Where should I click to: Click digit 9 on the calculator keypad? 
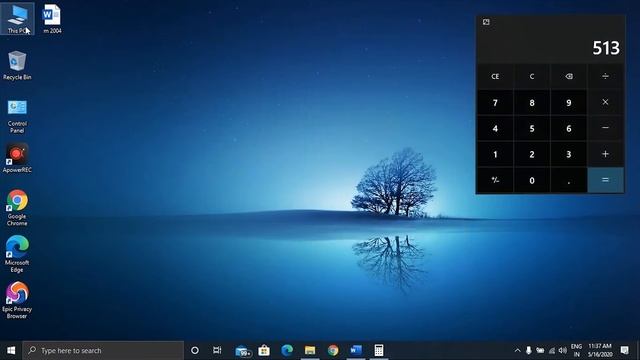click(x=569, y=102)
